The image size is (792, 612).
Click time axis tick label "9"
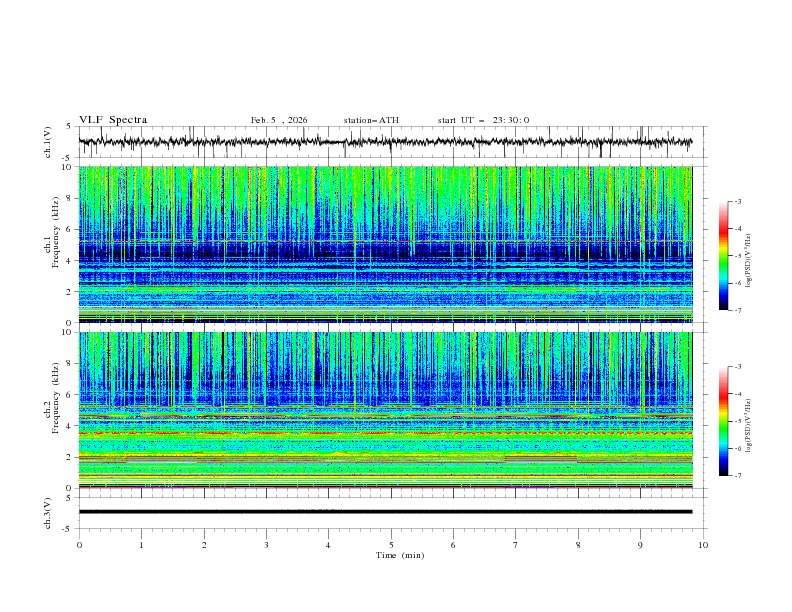coord(640,545)
